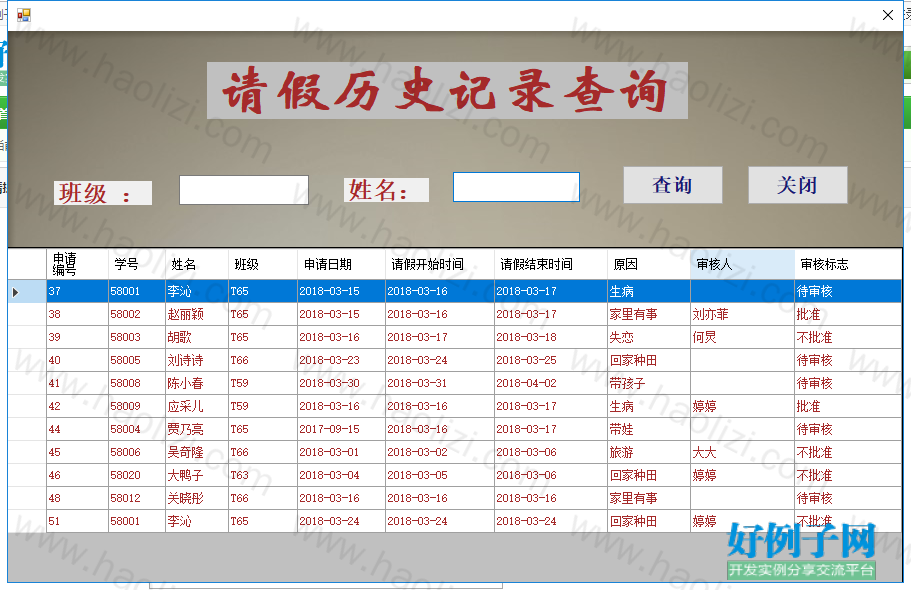The image size is (911, 590).
Task: Click reviewer cell 刘亦菲
Action: coord(743,314)
